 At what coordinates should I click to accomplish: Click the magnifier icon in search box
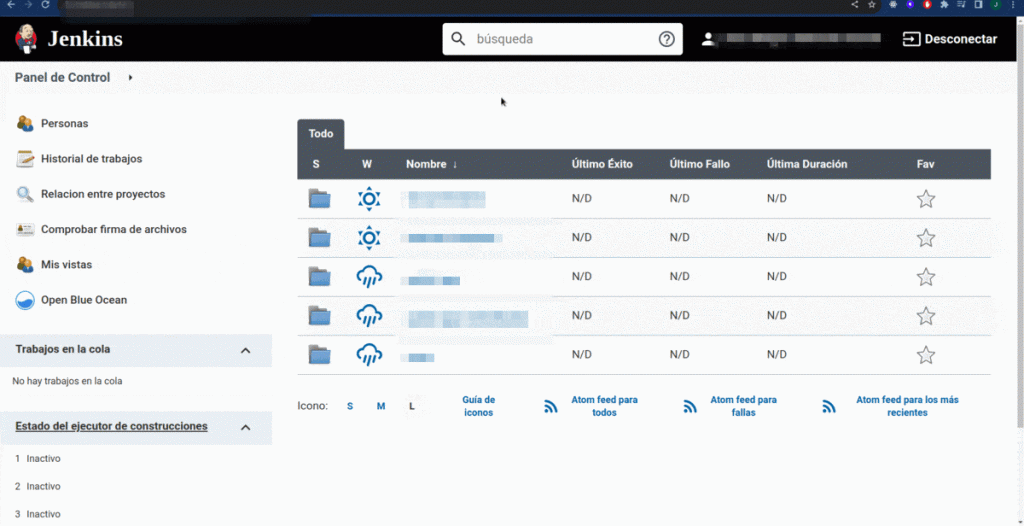pos(459,39)
